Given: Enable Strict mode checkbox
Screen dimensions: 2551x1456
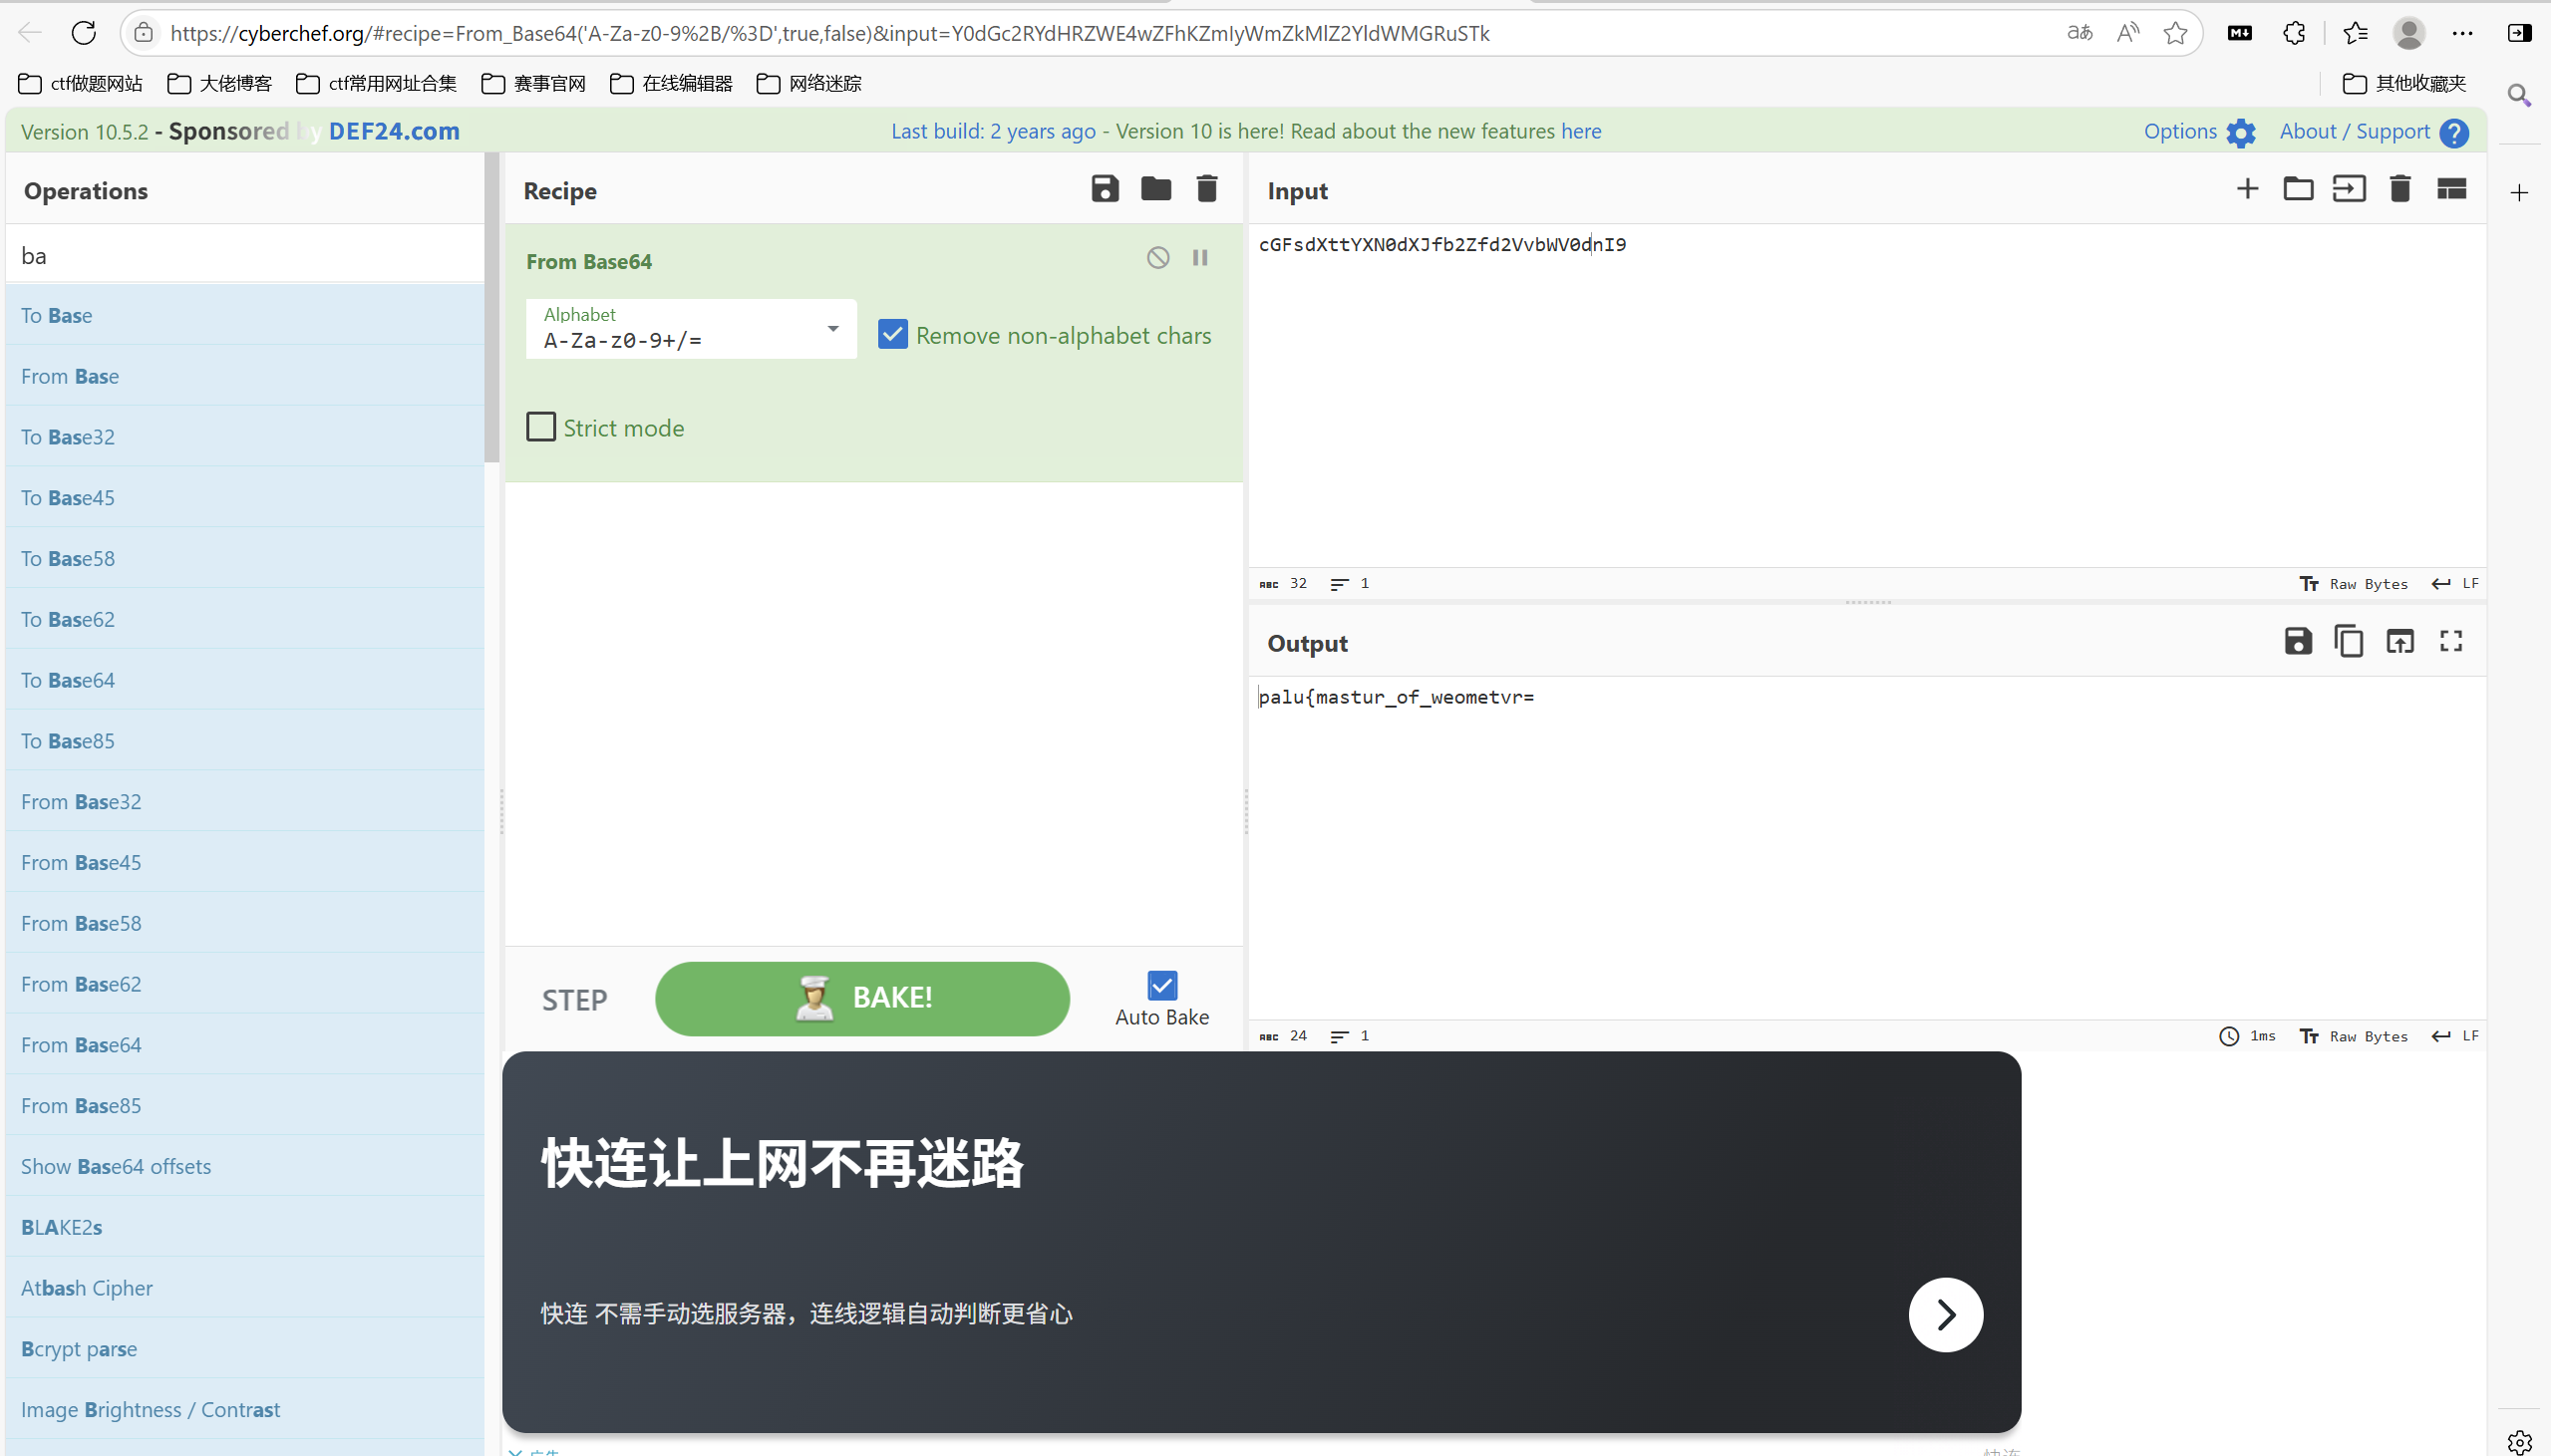Looking at the screenshot, I should [x=541, y=427].
